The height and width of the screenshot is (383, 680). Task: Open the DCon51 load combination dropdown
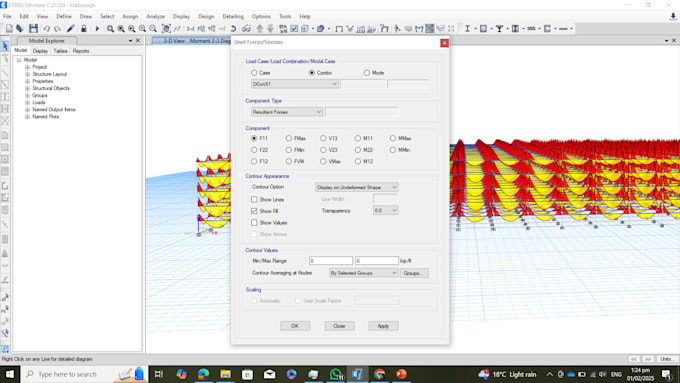click(294, 84)
